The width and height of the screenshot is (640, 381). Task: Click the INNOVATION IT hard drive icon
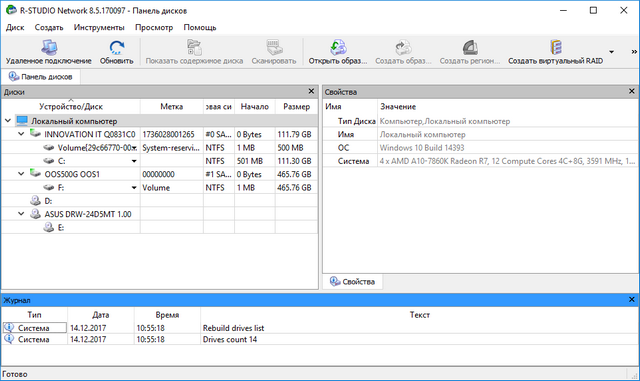[x=35, y=134]
